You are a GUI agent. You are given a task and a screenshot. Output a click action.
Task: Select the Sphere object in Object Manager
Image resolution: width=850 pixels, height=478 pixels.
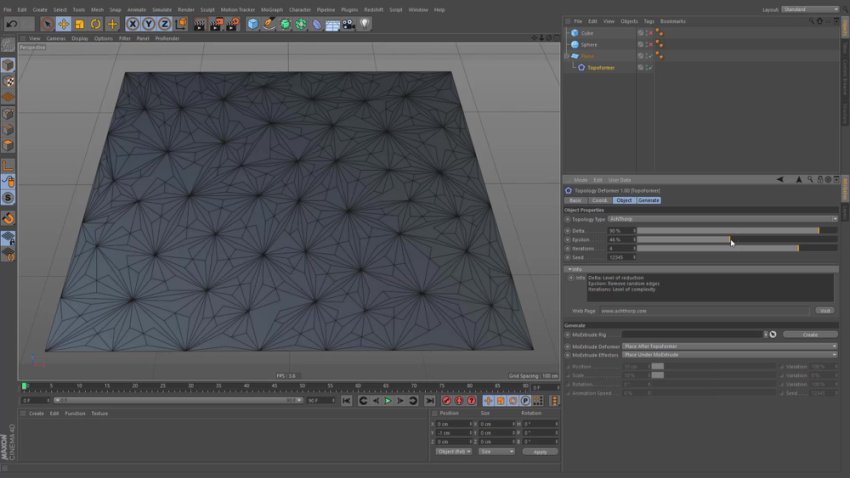coord(589,44)
